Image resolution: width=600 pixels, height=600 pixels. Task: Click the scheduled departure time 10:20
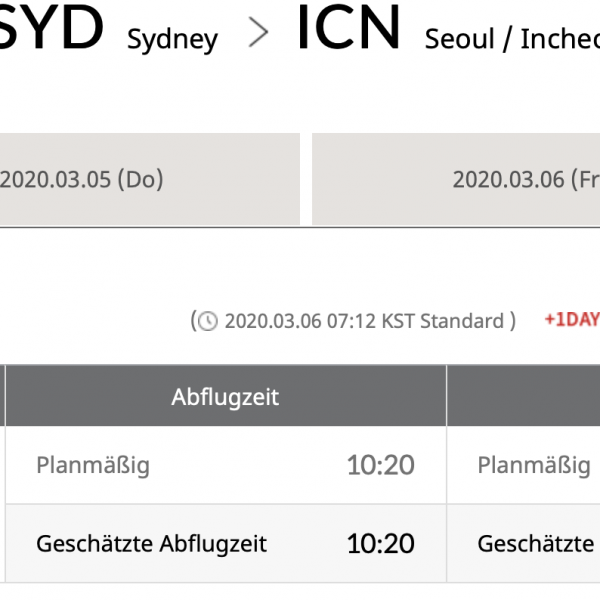point(380,465)
